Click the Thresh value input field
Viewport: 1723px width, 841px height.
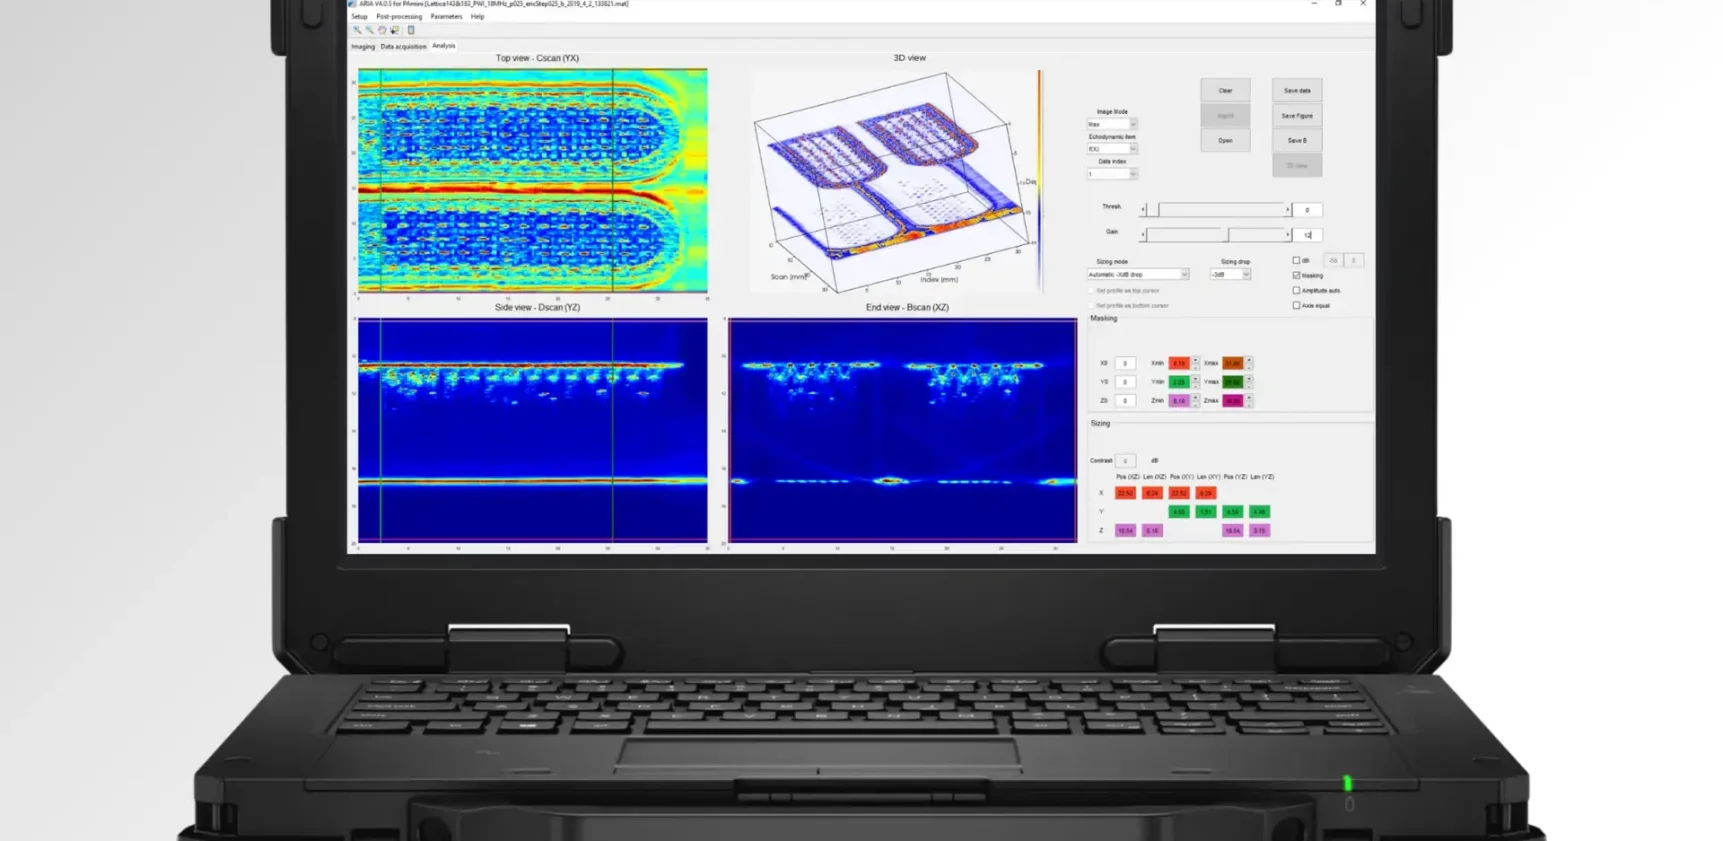tap(1307, 210)
